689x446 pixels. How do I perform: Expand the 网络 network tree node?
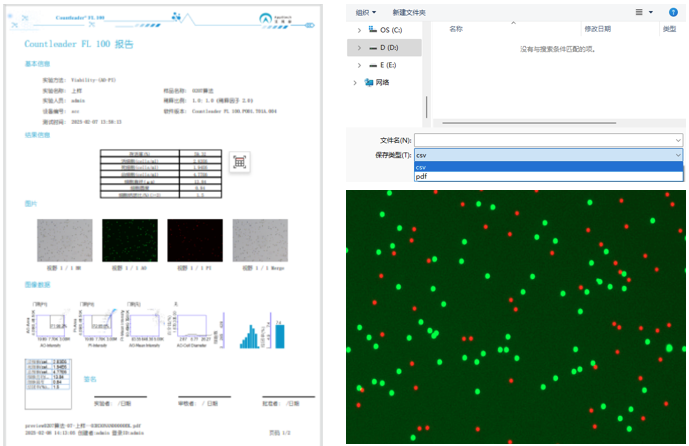354,82
